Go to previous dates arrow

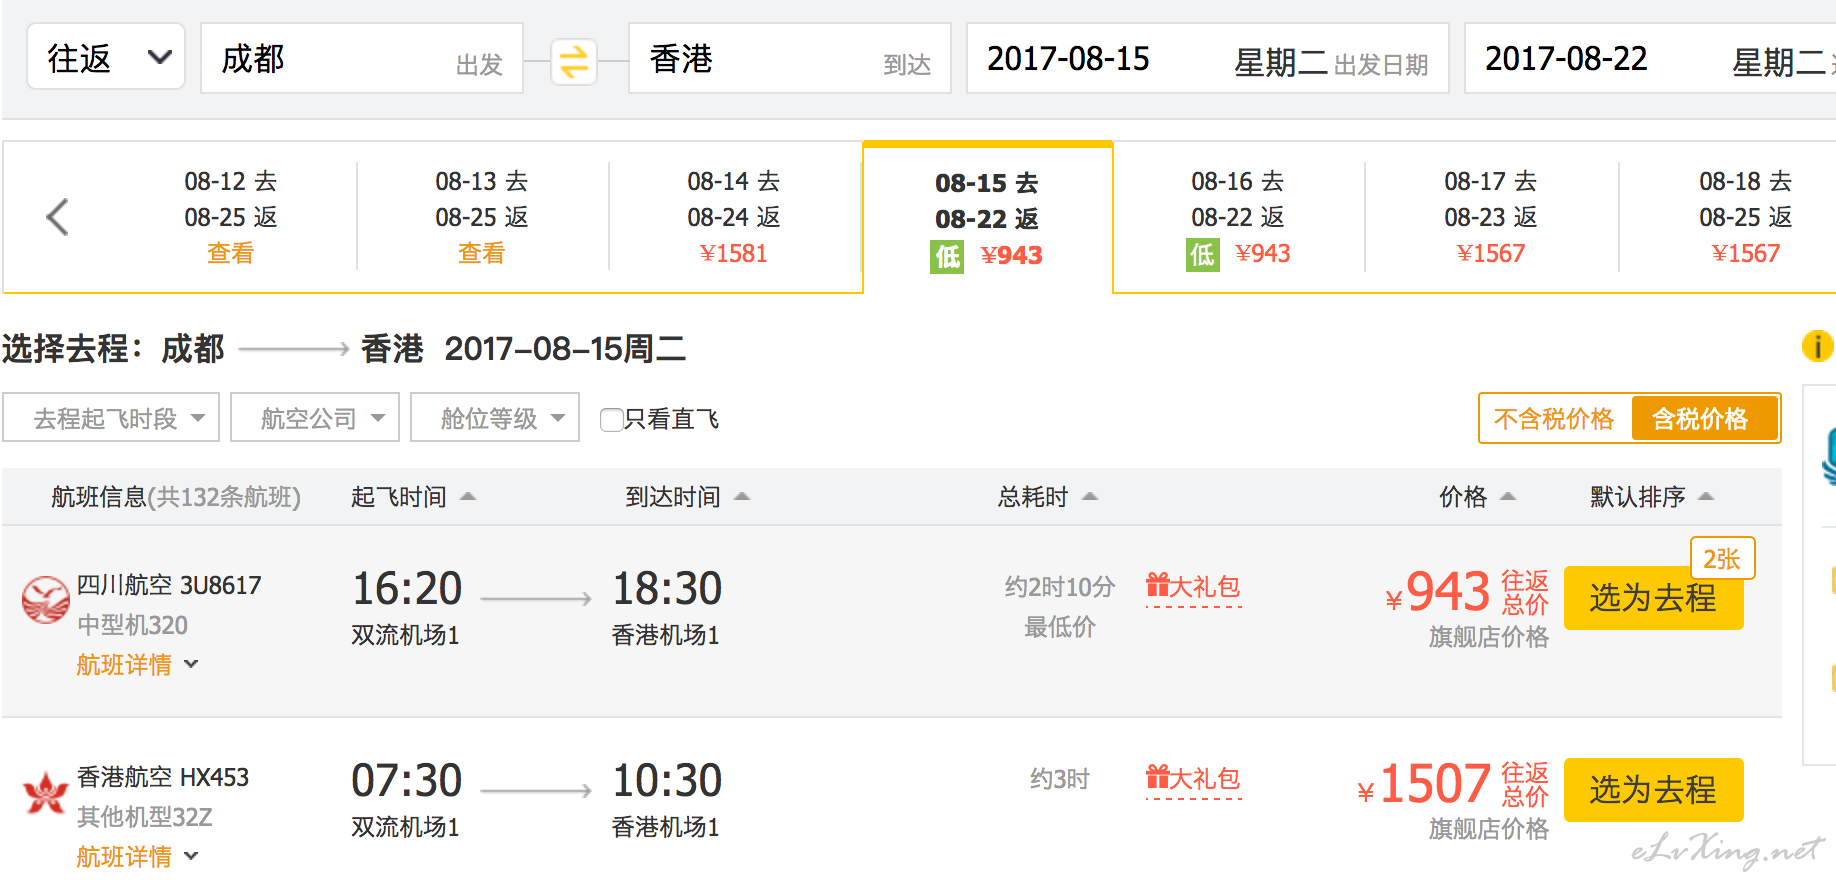tap(58, 216)
